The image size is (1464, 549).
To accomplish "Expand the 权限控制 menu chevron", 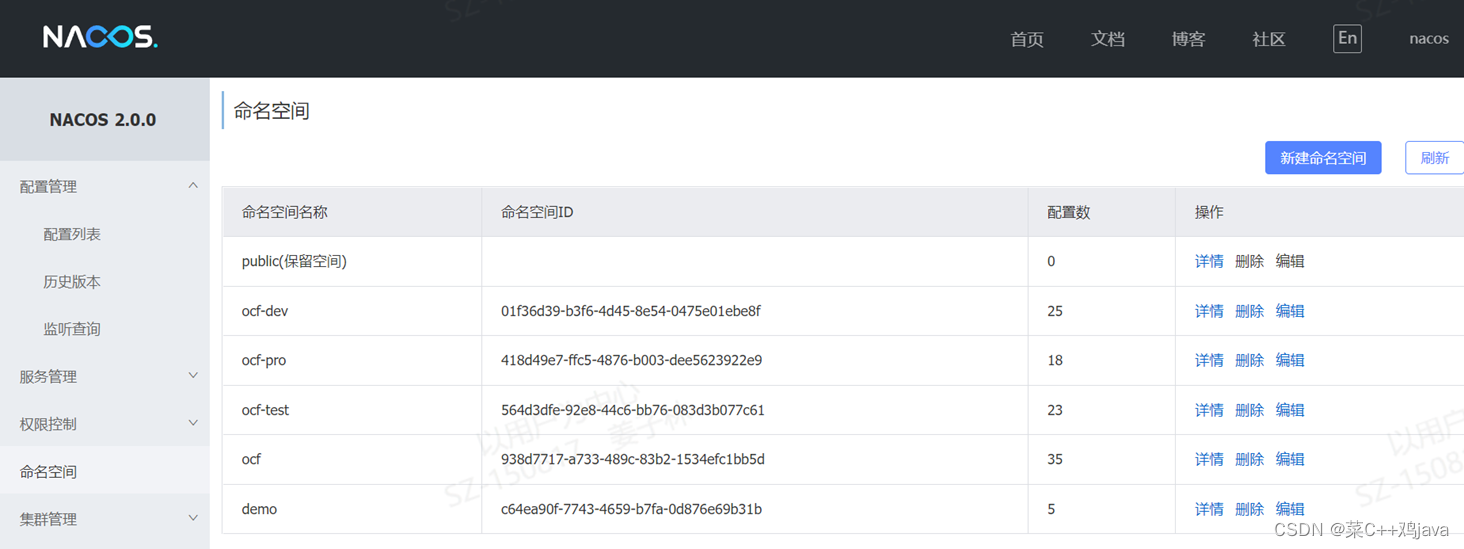I will tap(193, 423).
